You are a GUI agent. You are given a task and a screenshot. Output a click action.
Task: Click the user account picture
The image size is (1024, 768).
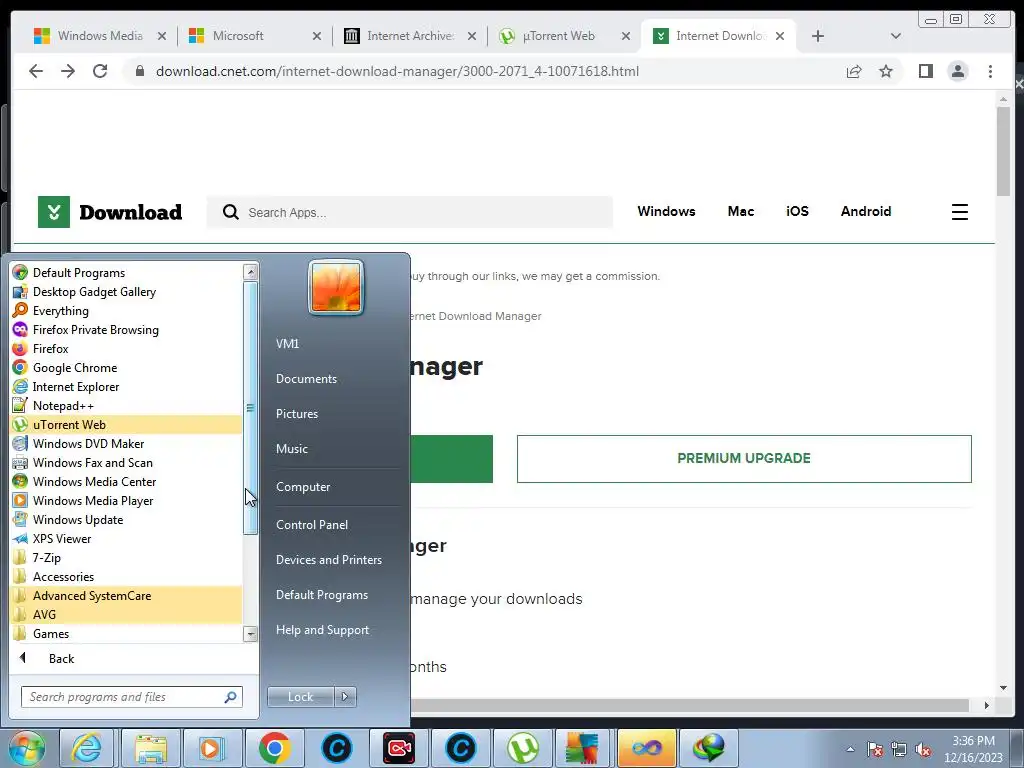click(x=336, y=288)
